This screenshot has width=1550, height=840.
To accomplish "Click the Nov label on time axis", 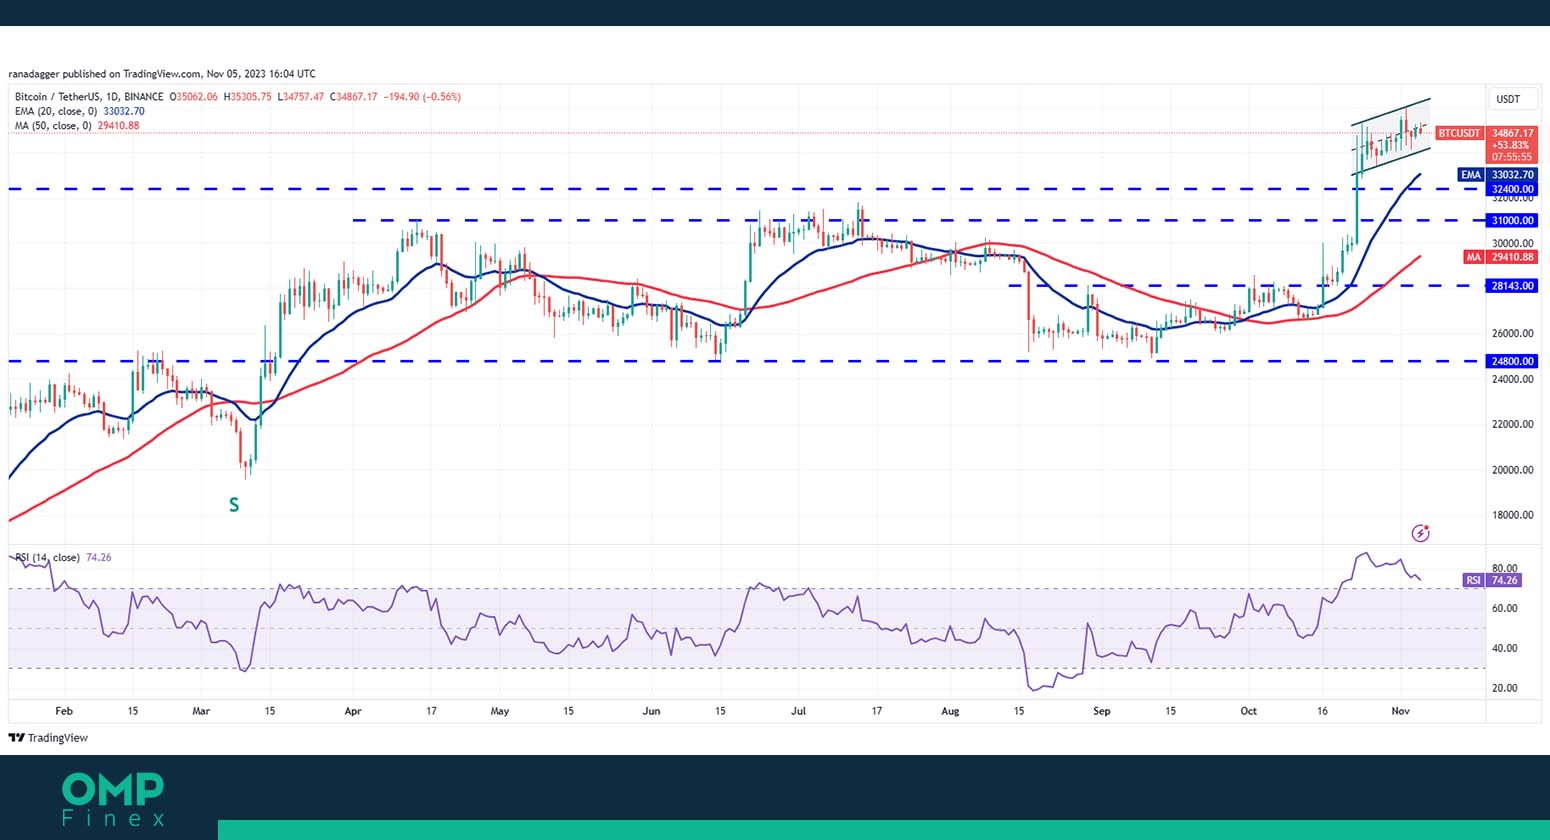I will click(1400, 712).
